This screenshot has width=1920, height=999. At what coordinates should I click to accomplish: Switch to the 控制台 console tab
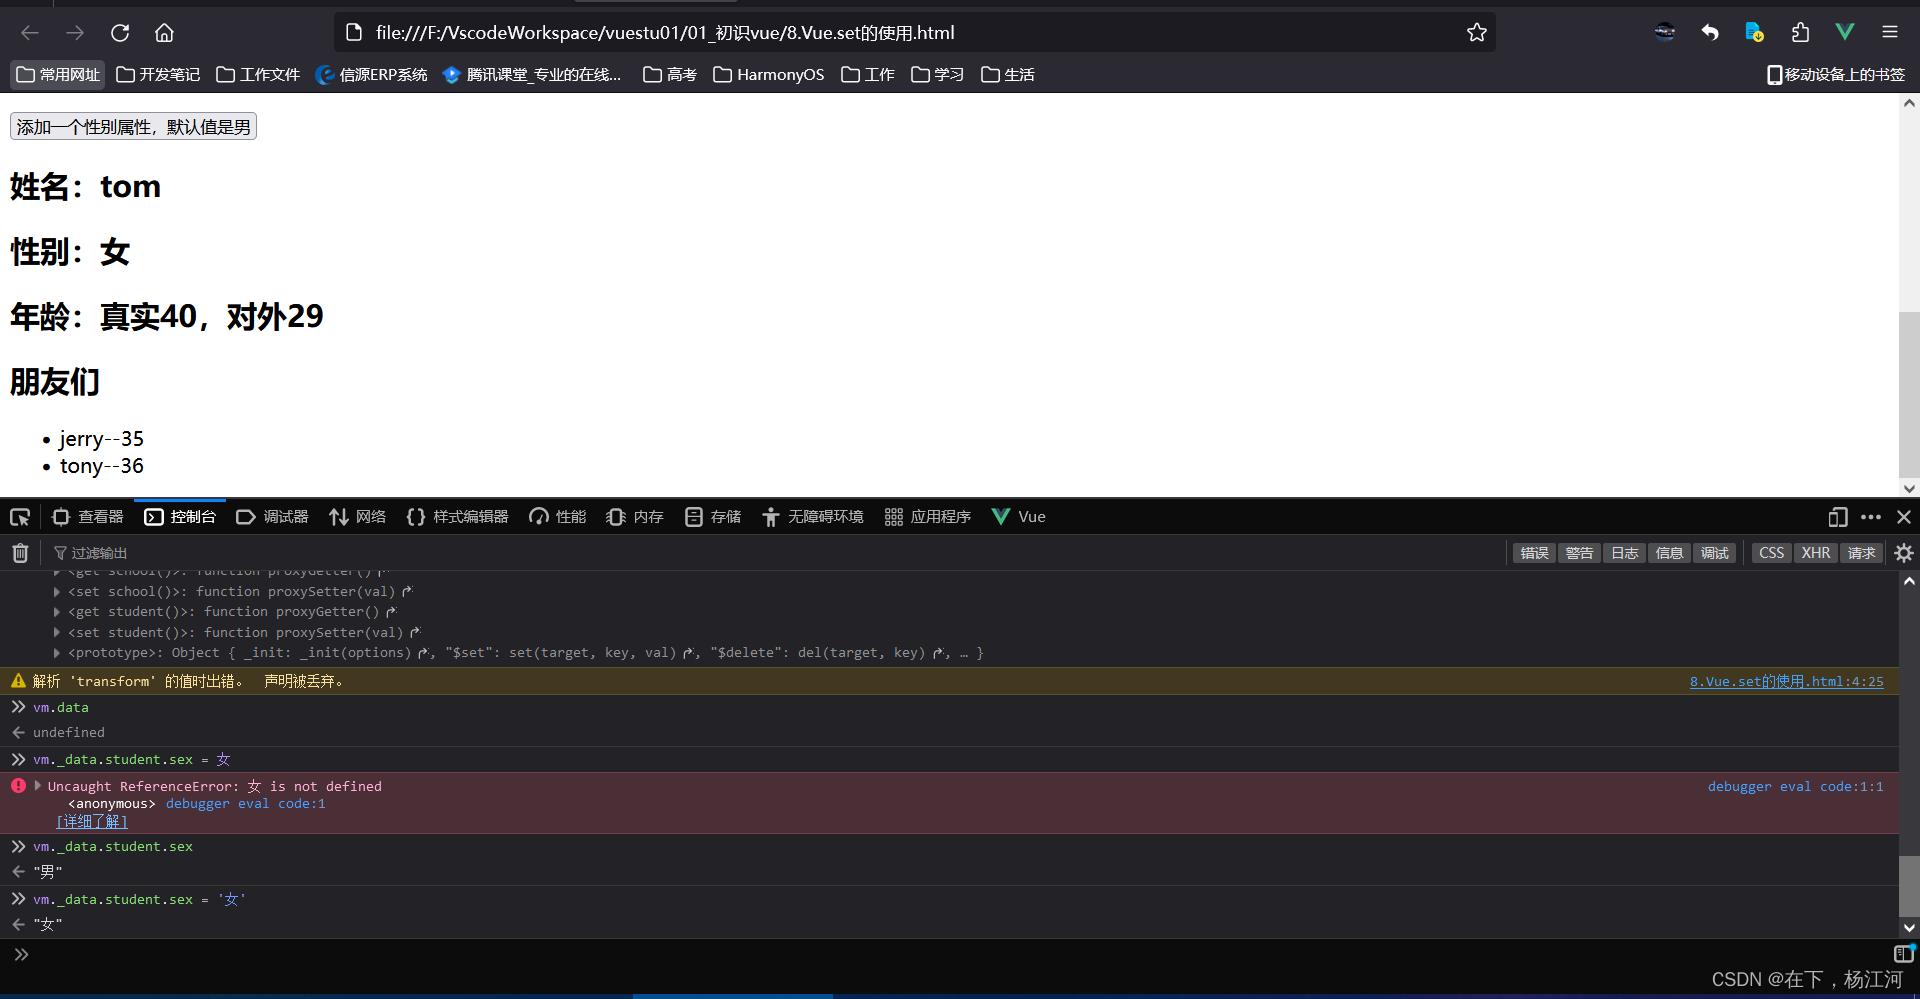tap(180, 517)
